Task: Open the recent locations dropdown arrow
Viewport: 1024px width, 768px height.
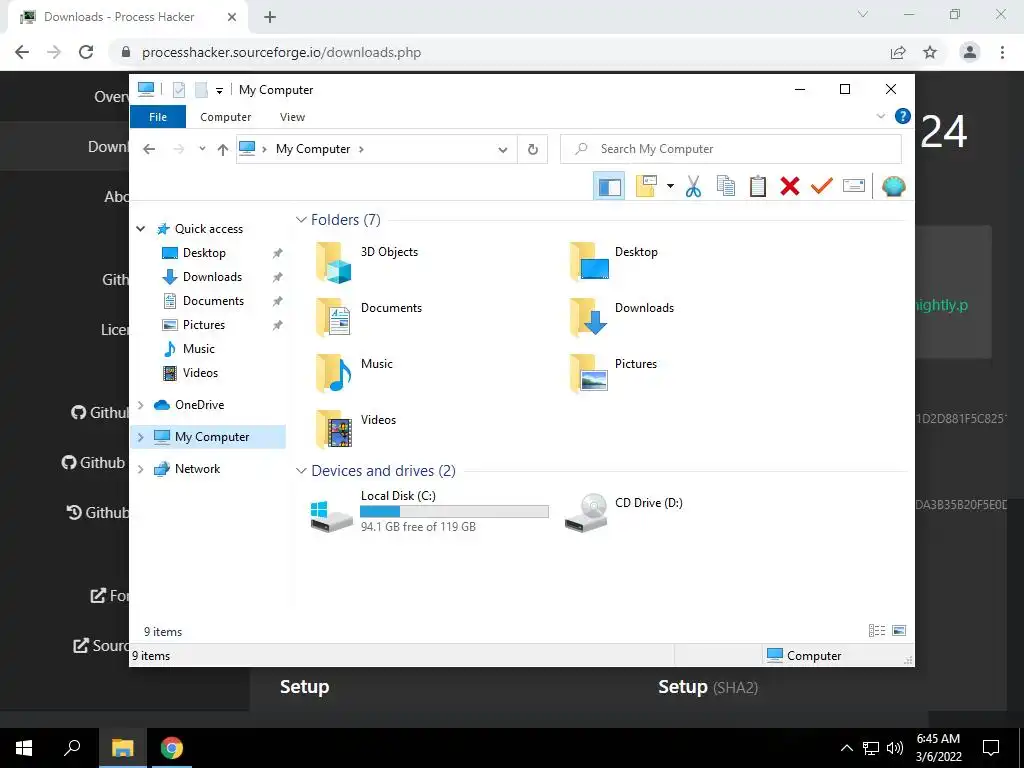Action: click(202, 149)
